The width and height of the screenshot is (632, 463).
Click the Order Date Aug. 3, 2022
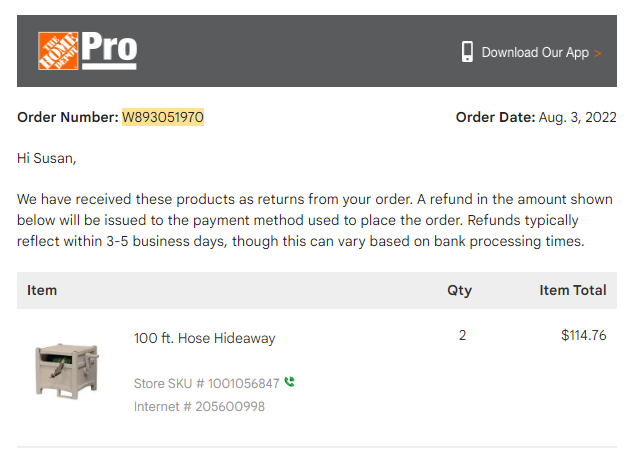[536, 117]
